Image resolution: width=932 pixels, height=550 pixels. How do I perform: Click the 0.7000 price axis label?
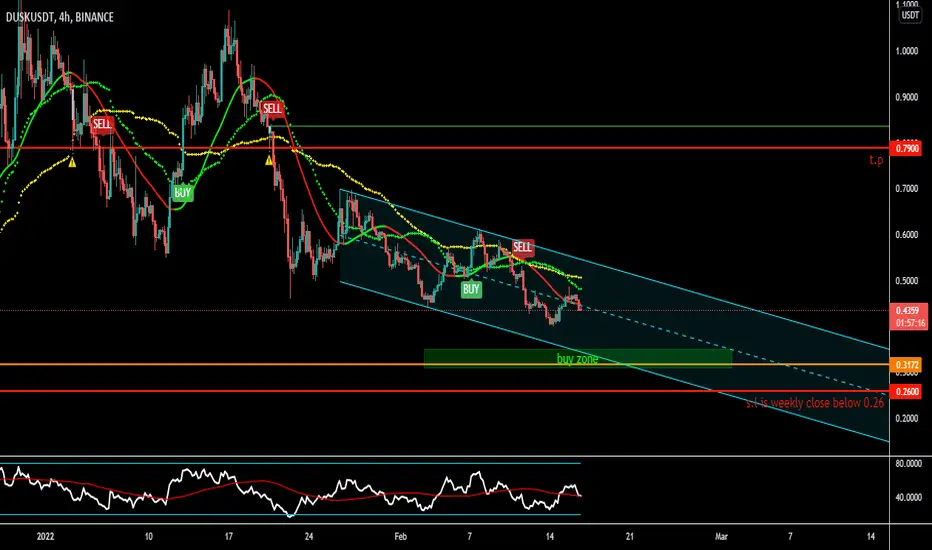pos(907,189)
